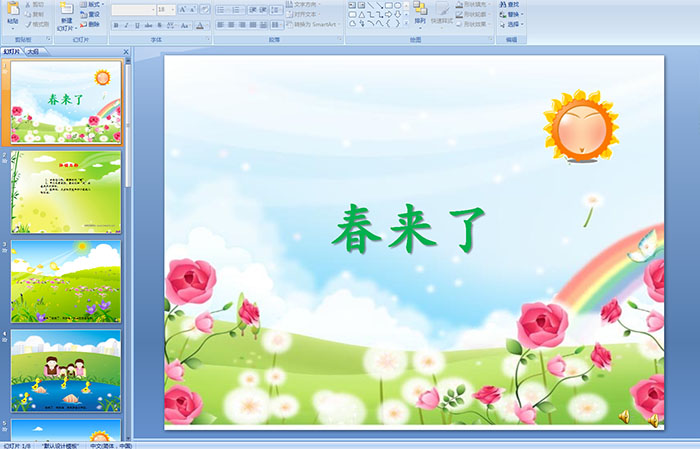Select slide 4 thumbnail with ducks
Screen dimensions: 700x449
pos(66,370)
